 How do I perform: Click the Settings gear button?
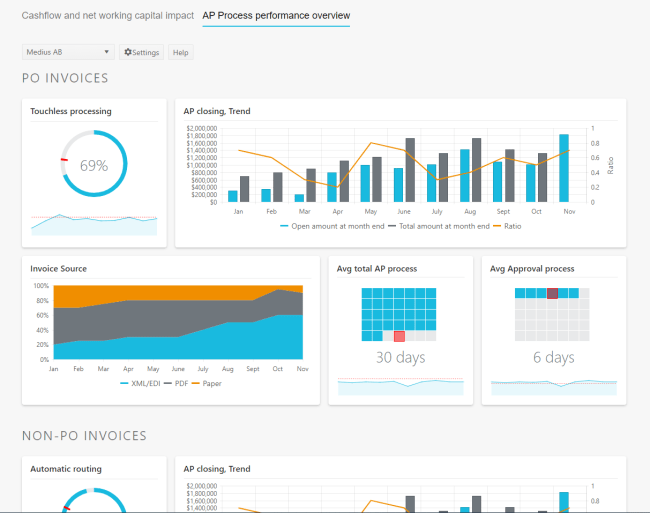(x=141, y=52)
